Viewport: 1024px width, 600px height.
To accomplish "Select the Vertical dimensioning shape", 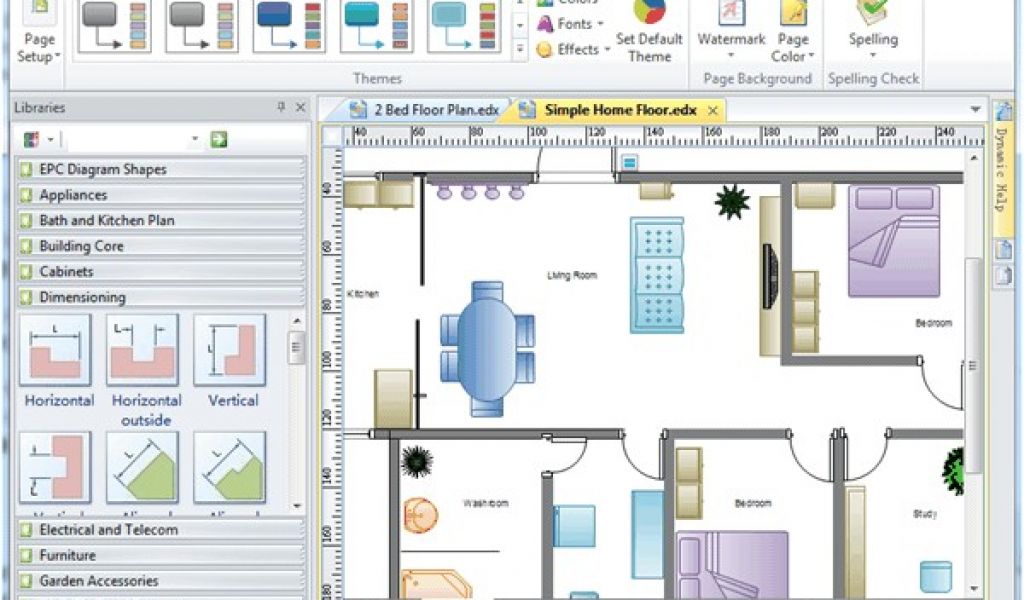I will pos(230,351).
